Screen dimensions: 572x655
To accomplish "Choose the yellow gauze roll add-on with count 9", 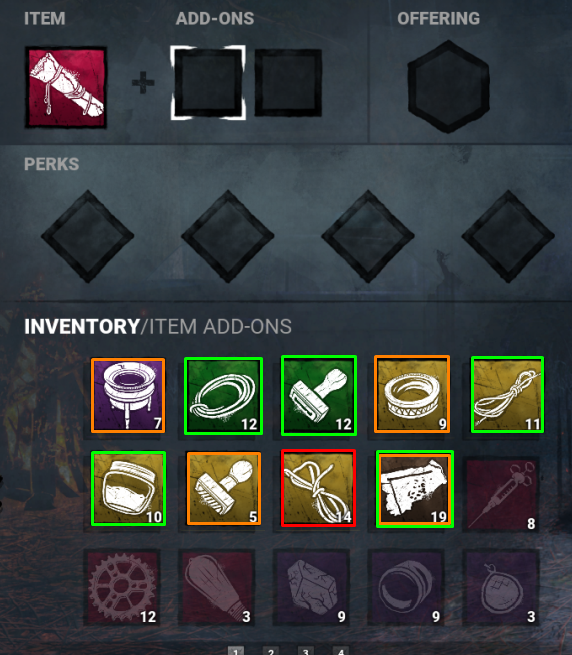I will (x=412, y=394).
